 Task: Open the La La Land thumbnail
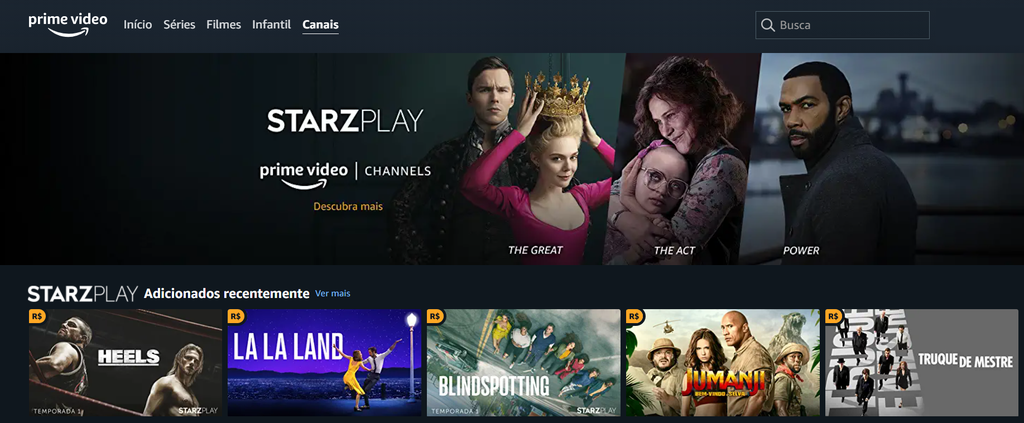tap(325, 362)
